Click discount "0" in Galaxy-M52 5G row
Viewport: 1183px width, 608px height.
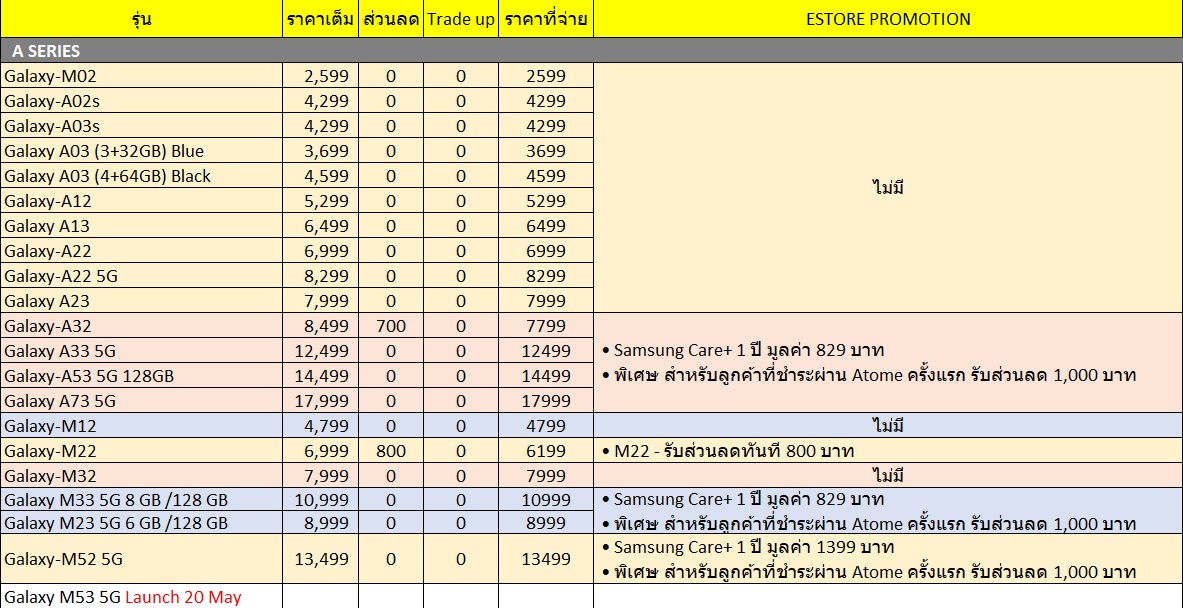pos(391,559)
